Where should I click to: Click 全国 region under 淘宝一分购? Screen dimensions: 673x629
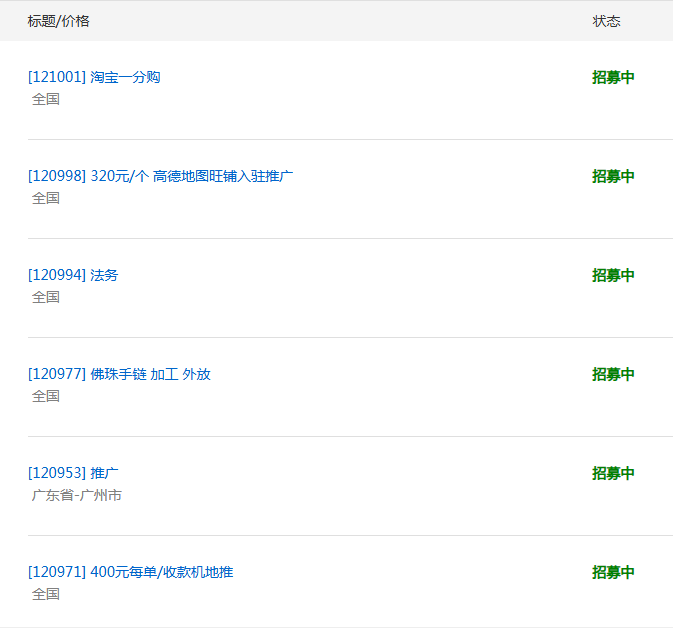[46, 99]
